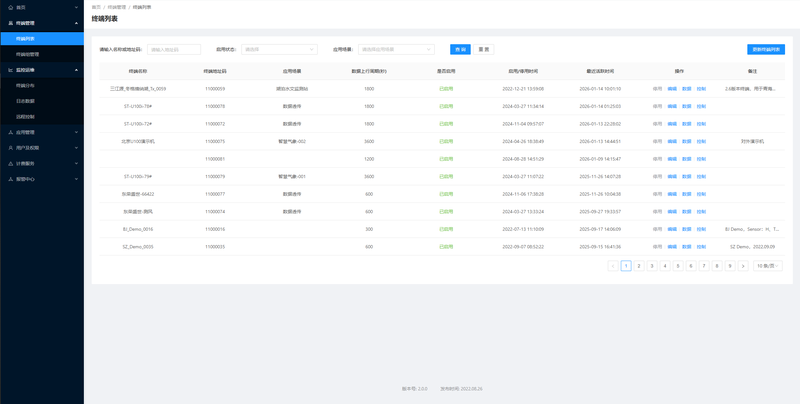The width and height of the screenshot is (800, 404).
Task: Collapse the 终端管理 menu chevron
Action: (76, 23)
